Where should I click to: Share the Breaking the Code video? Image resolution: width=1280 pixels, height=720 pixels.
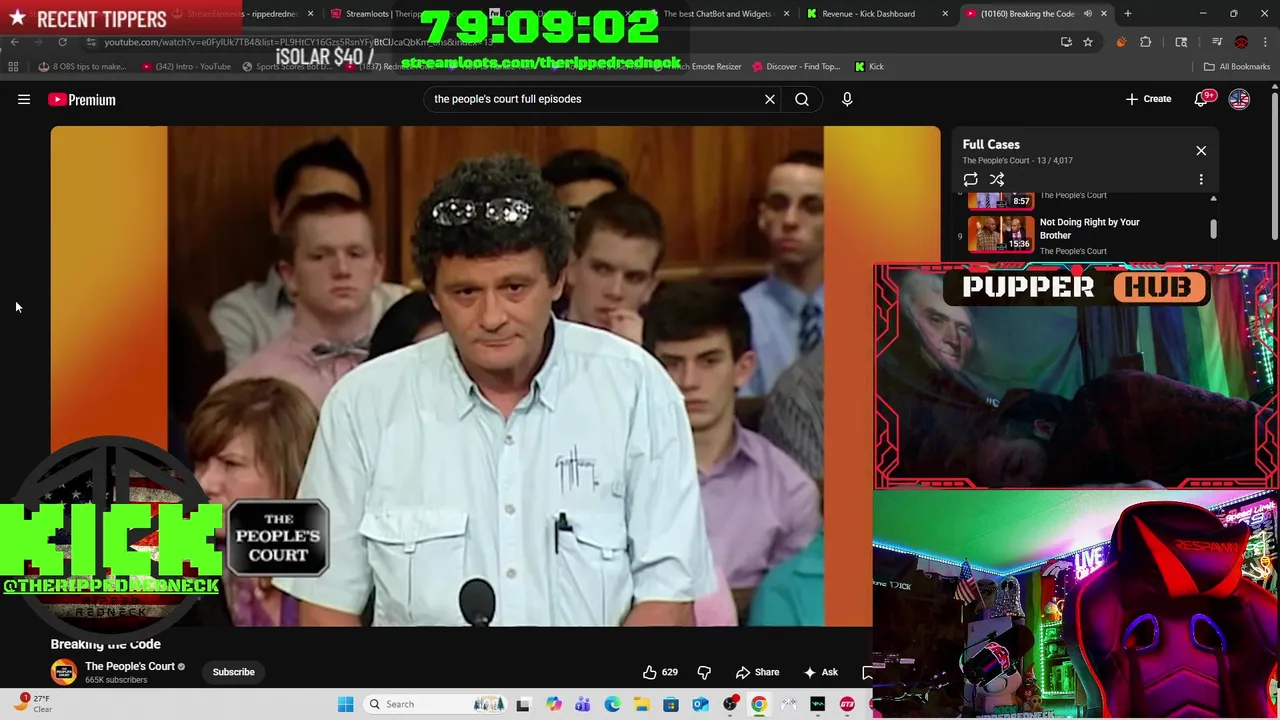757,672
